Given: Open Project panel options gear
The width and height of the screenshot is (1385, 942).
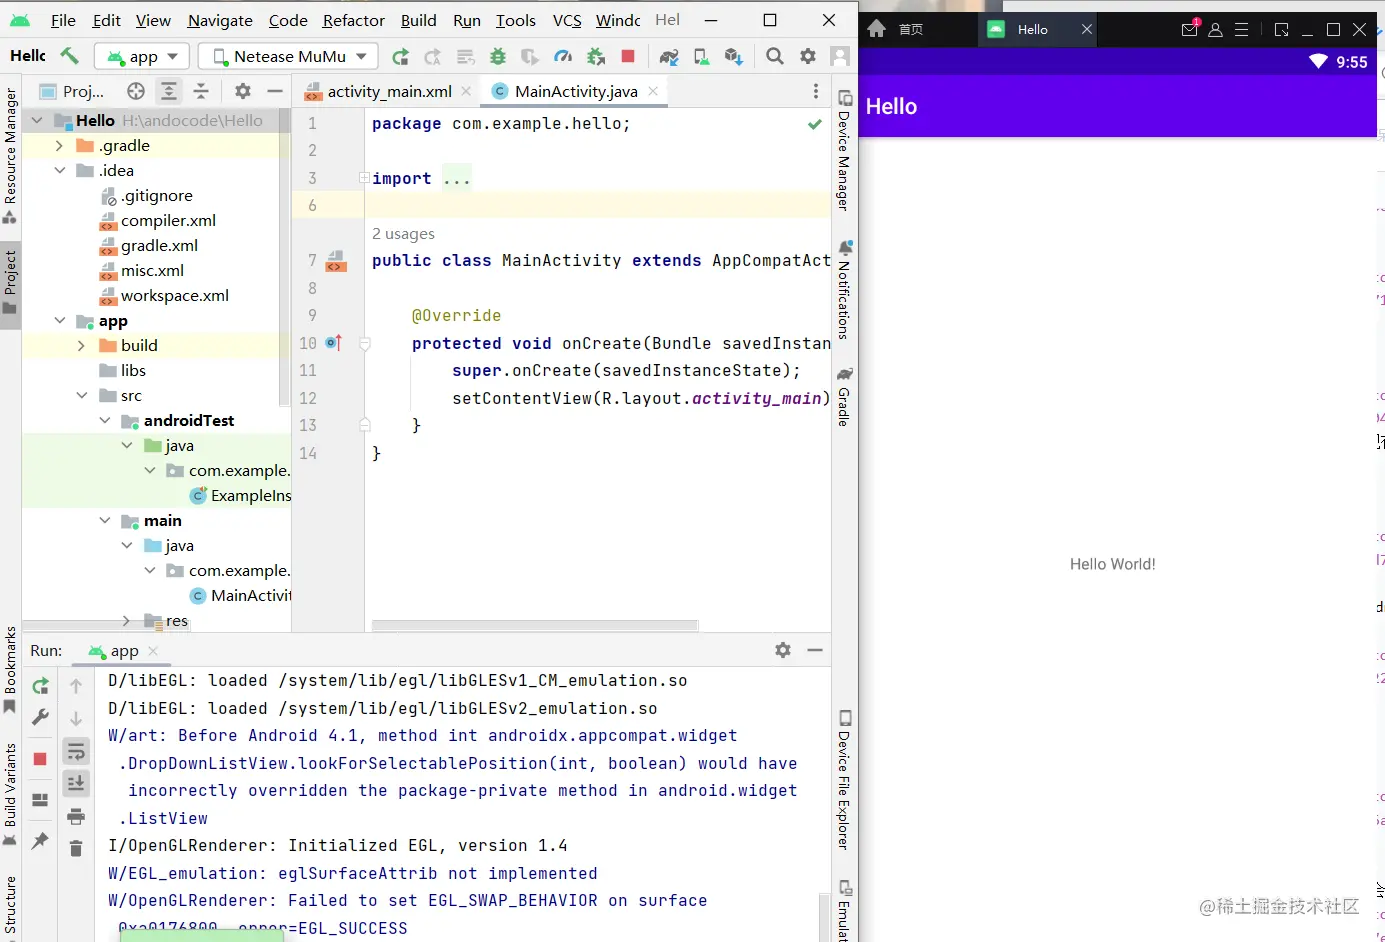Looking at the screenshot, I should pos(243,91).
